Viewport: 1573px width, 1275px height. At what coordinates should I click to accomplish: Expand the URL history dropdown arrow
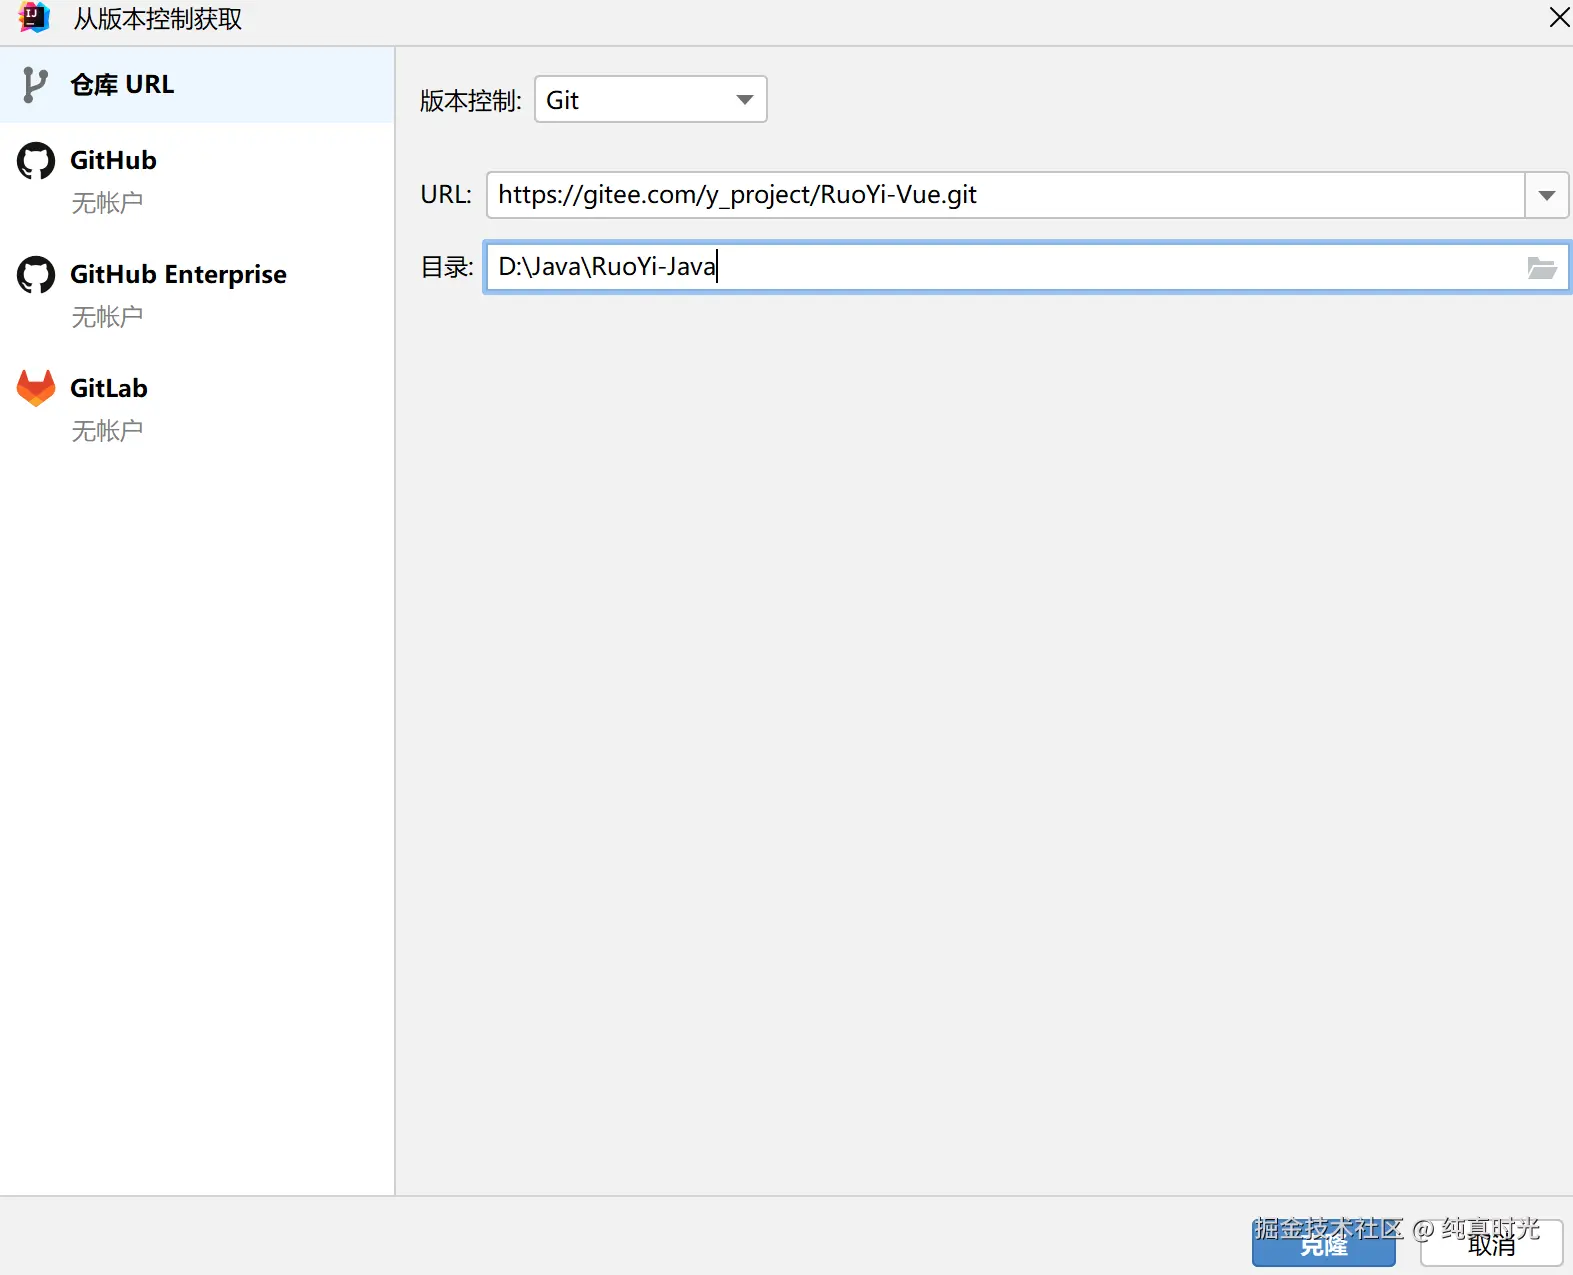pos(1547,195)
